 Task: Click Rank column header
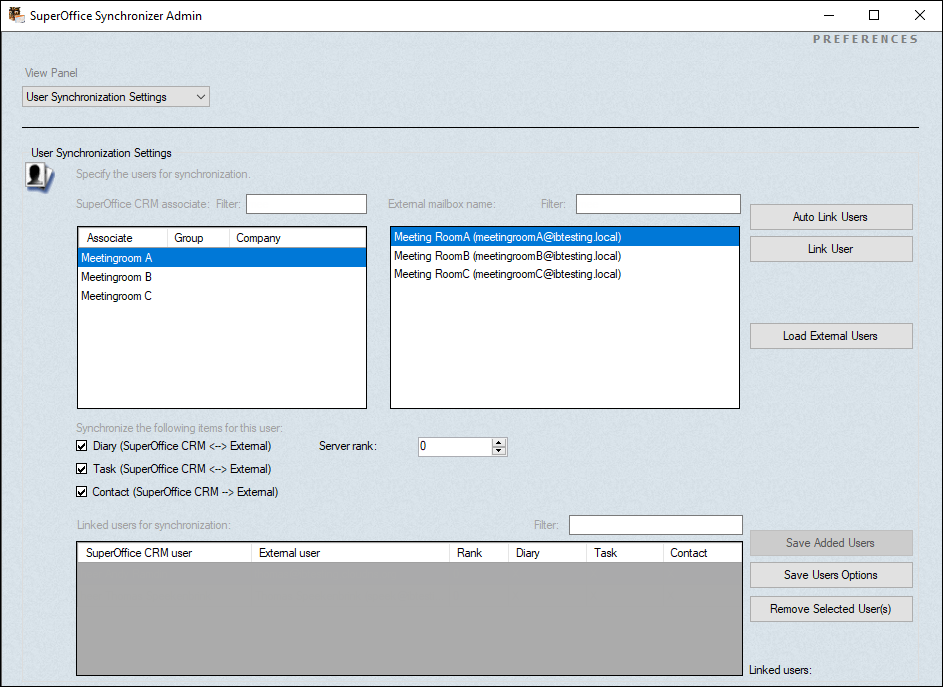coord(479,553)
